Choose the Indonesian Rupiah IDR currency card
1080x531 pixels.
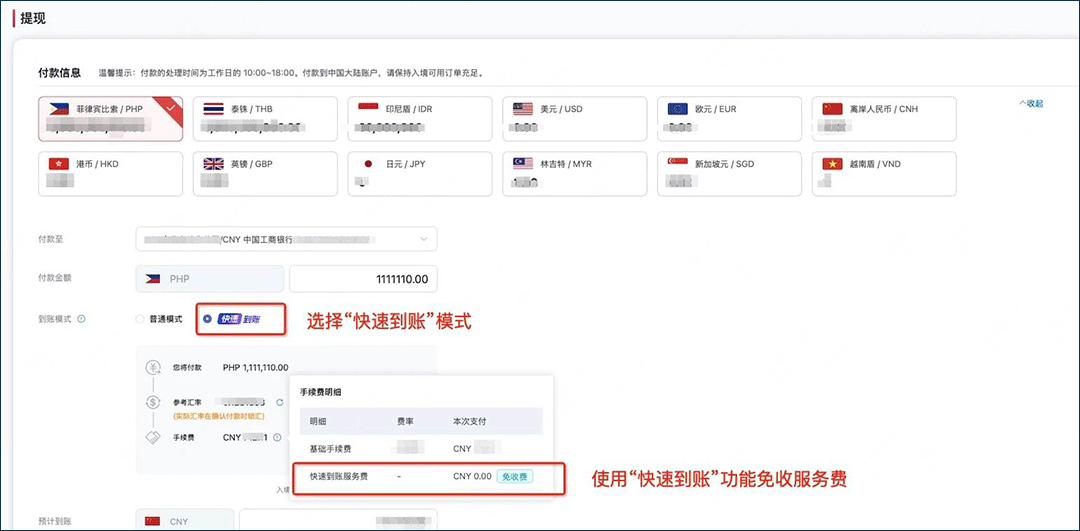coord(419,119)
